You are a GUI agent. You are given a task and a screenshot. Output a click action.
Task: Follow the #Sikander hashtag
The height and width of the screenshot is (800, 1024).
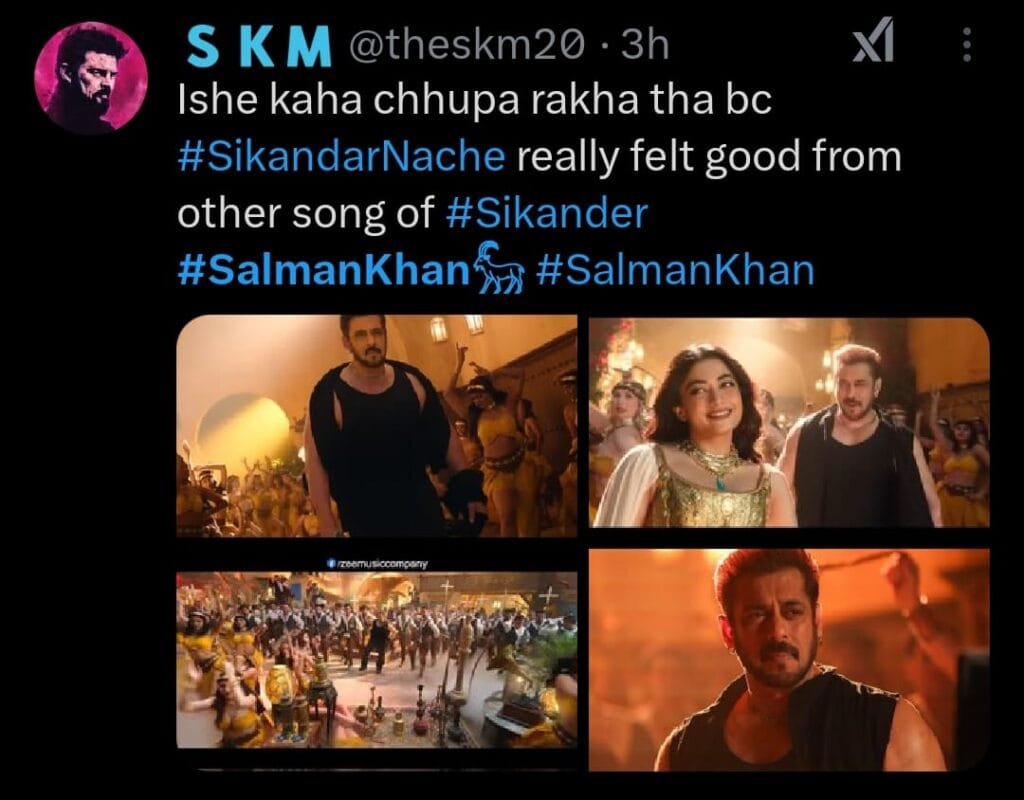[547, 213]
